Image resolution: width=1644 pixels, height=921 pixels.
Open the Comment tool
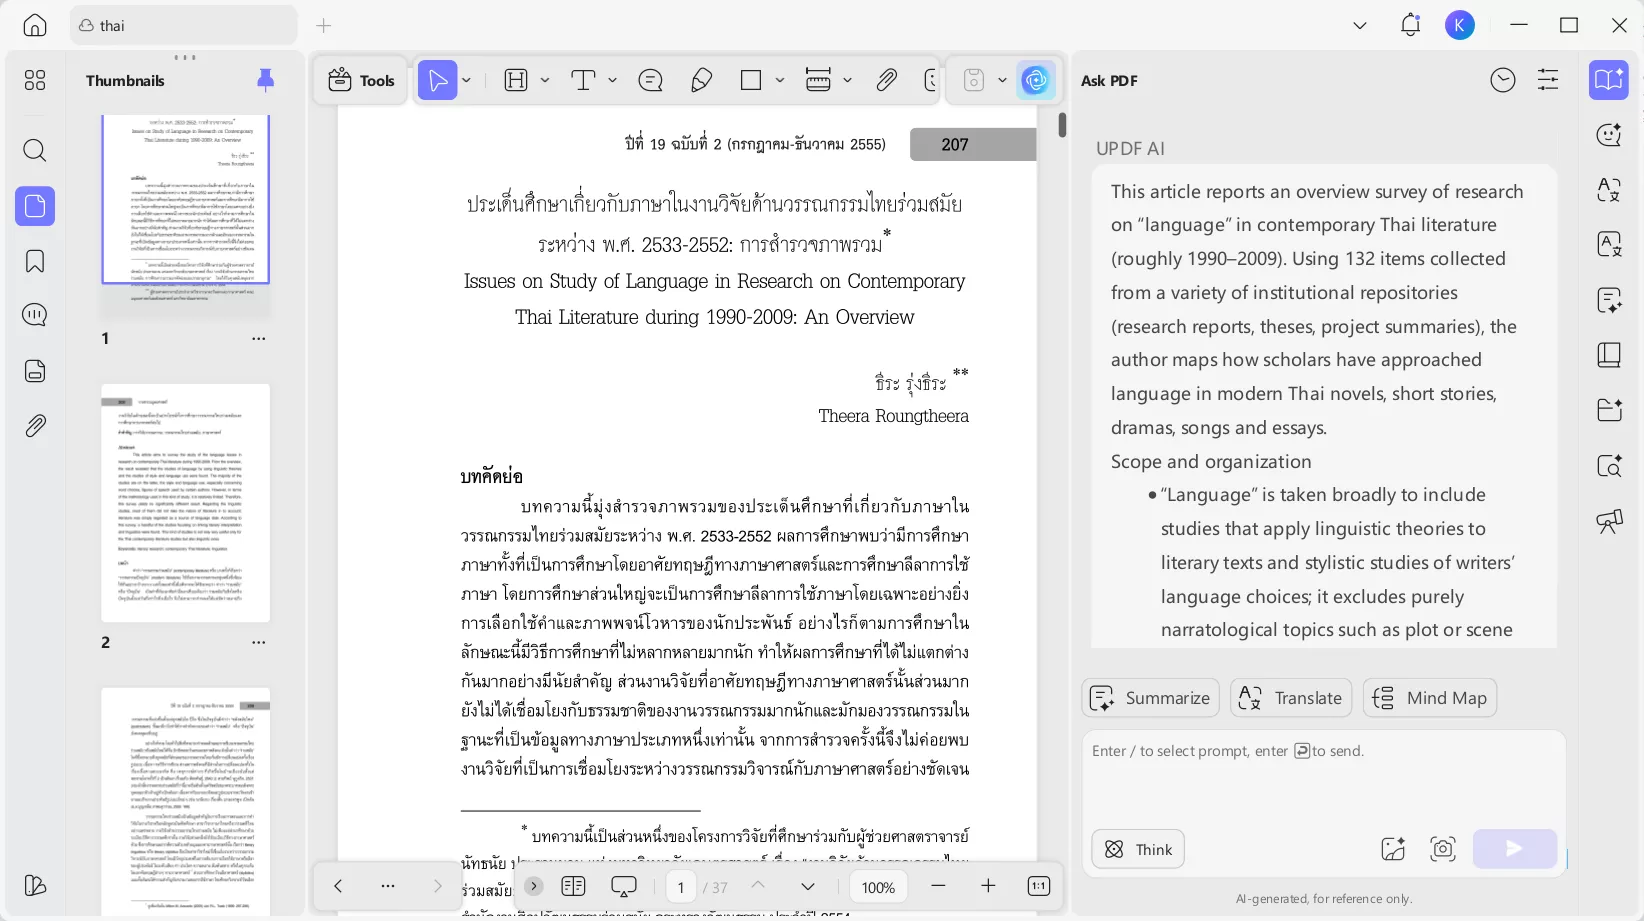pos(650,80)
